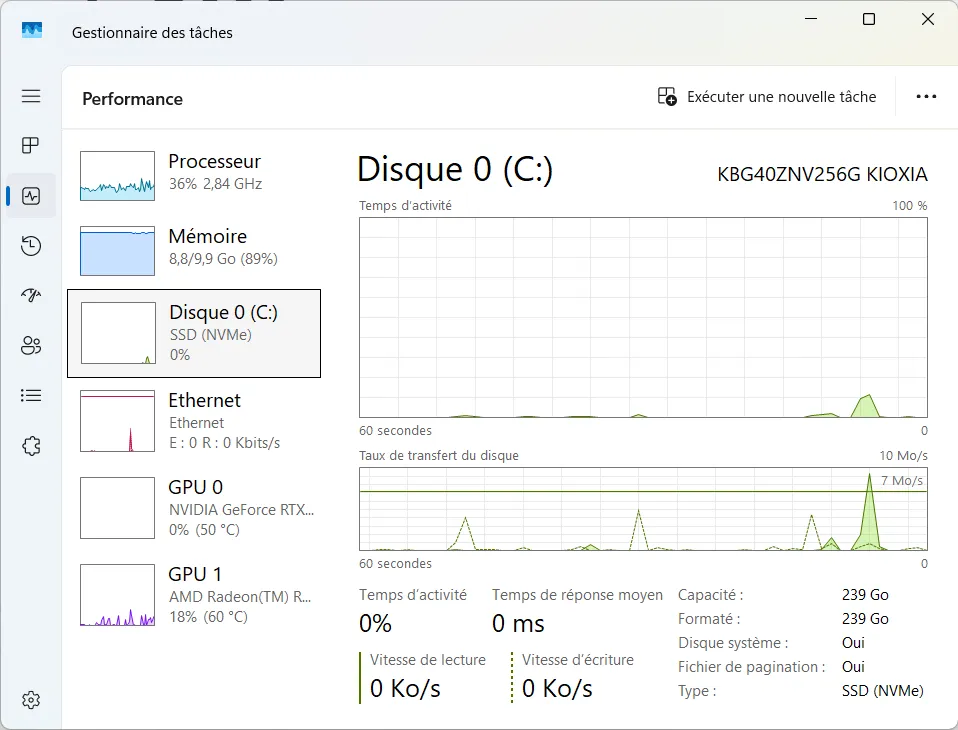Click the Ethernet mini graph thumbnail
The height and width of the screenshot is (730, 958).
point(117,421)
